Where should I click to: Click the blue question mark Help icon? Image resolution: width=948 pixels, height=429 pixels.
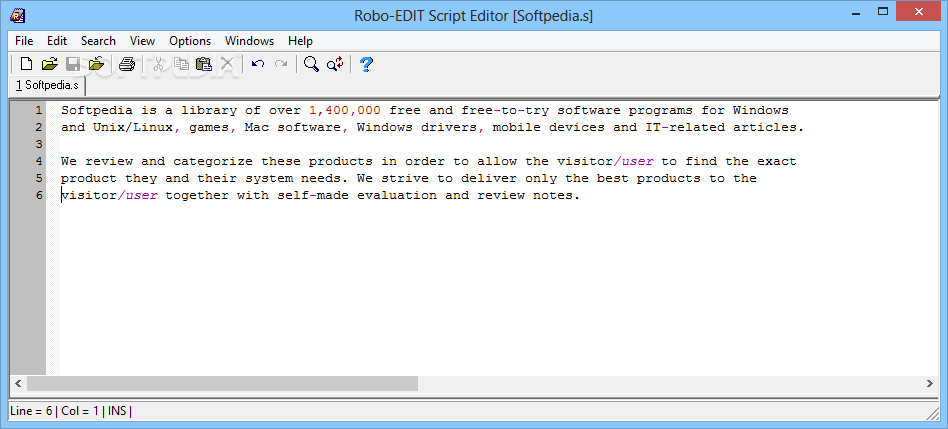coord(366,64)
